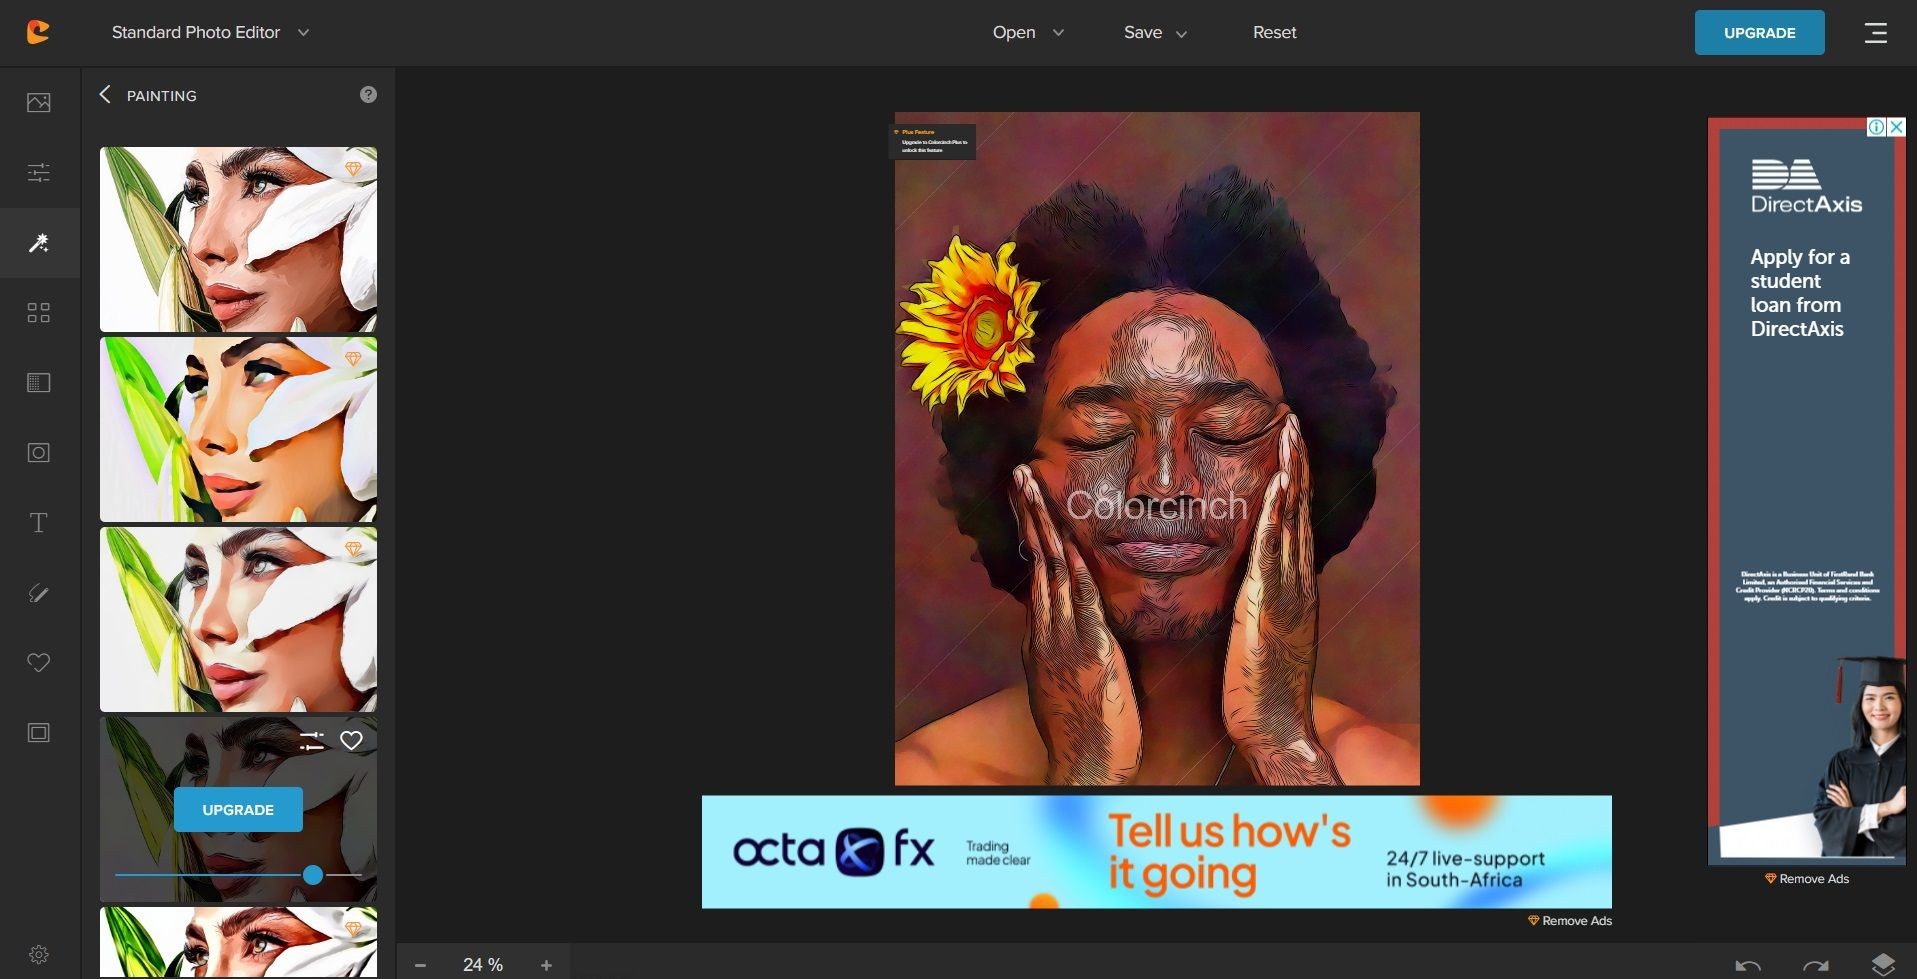Click Remove Ads under bottom banner
The width and height of the screenshot is (1917, 979).
tap(1569, 921)
